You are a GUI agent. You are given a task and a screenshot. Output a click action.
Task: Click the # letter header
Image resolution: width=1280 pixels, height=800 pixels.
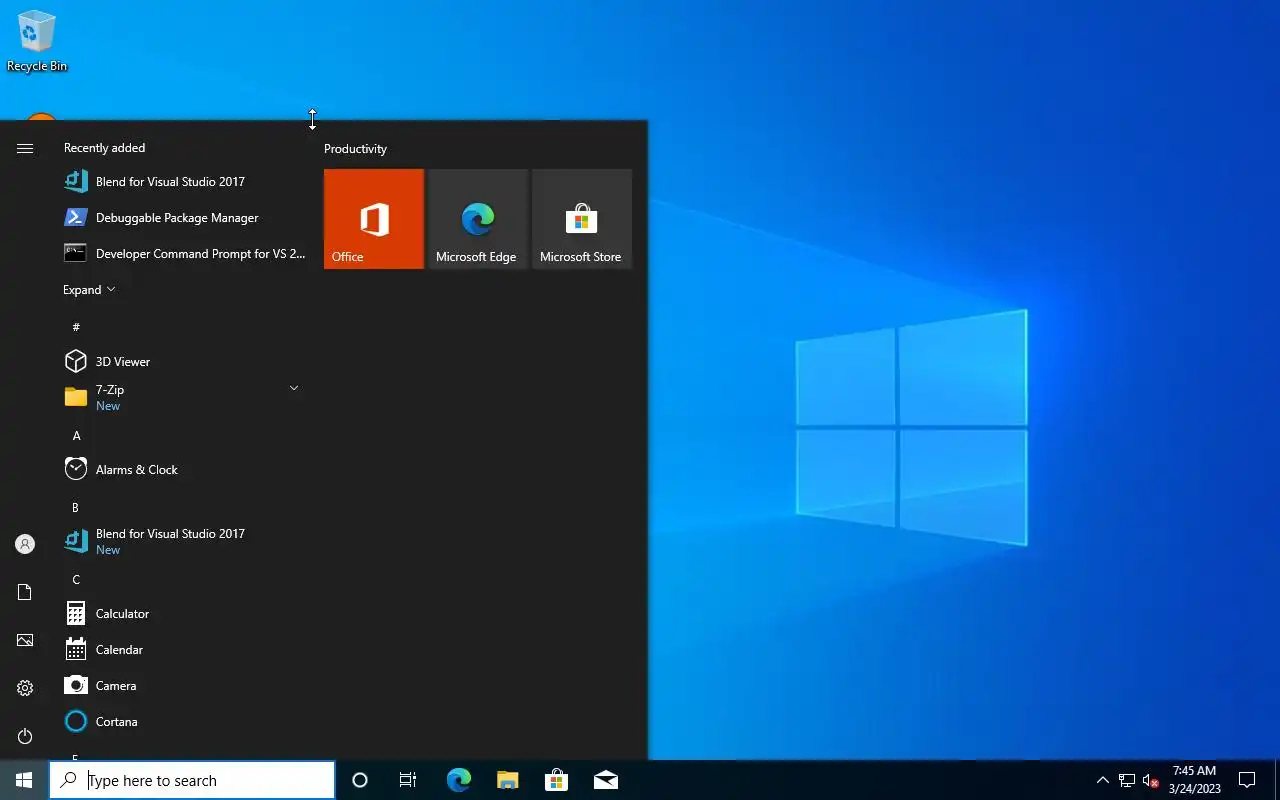[x=76, y=327]
